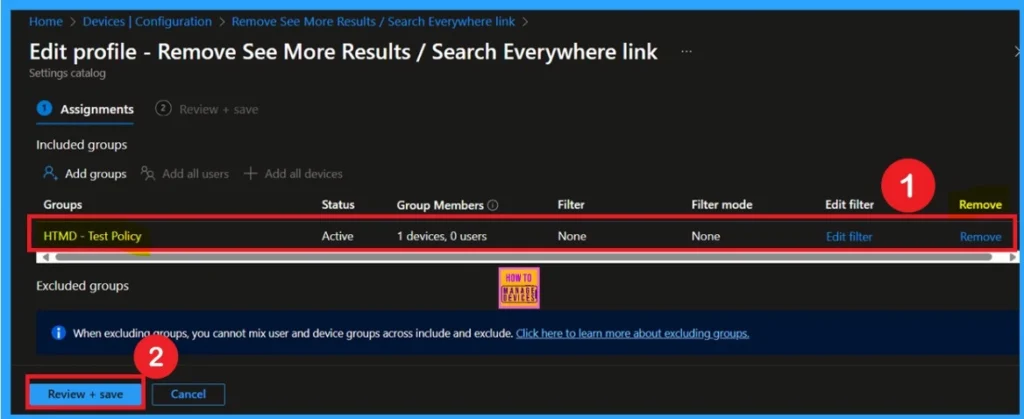Open Remove See More Results breadcrumb
The image size is (1024, 419).
click(x=374, y=22)
